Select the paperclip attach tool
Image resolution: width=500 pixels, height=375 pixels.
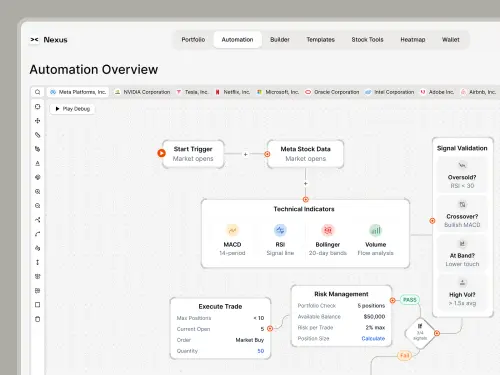coord(37,135)
